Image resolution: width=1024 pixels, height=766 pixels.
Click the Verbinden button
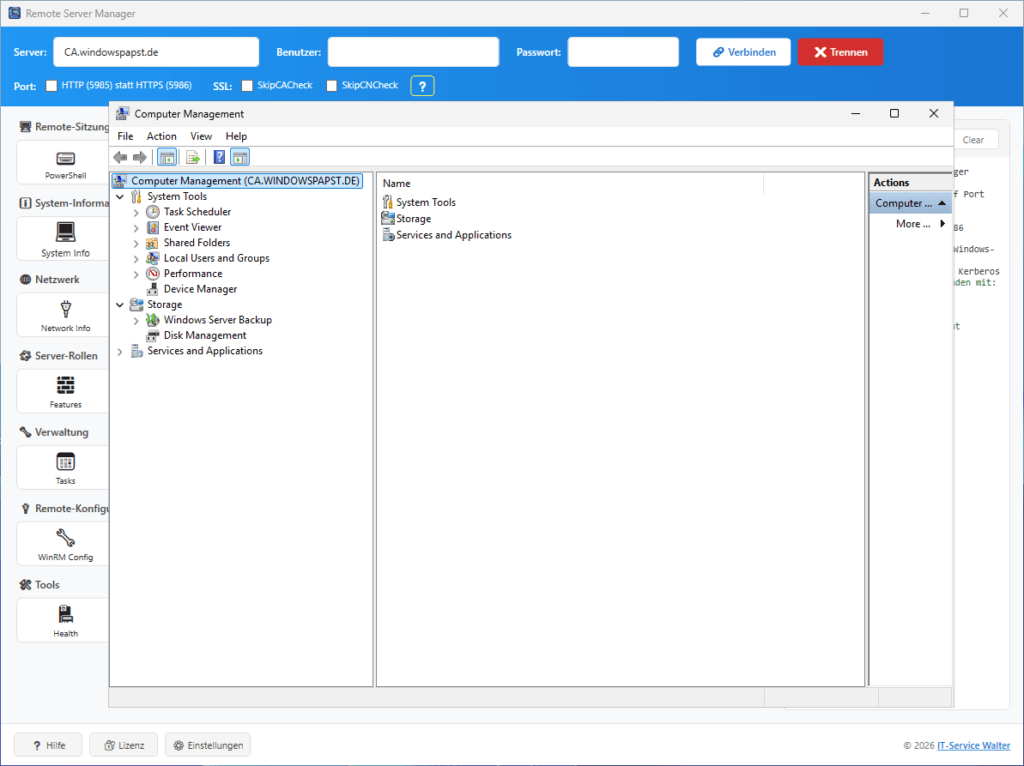pyautogui.click(x=743, y=51)
